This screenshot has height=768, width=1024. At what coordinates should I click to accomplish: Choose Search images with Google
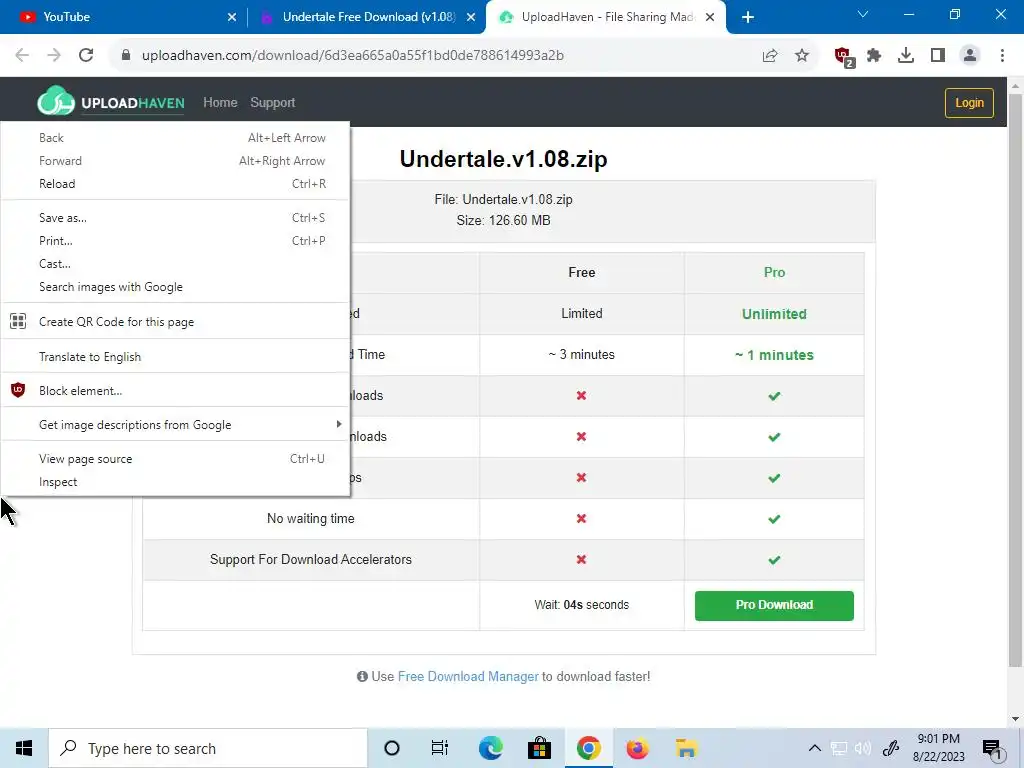pyautogui.click(x=175, y=287)
